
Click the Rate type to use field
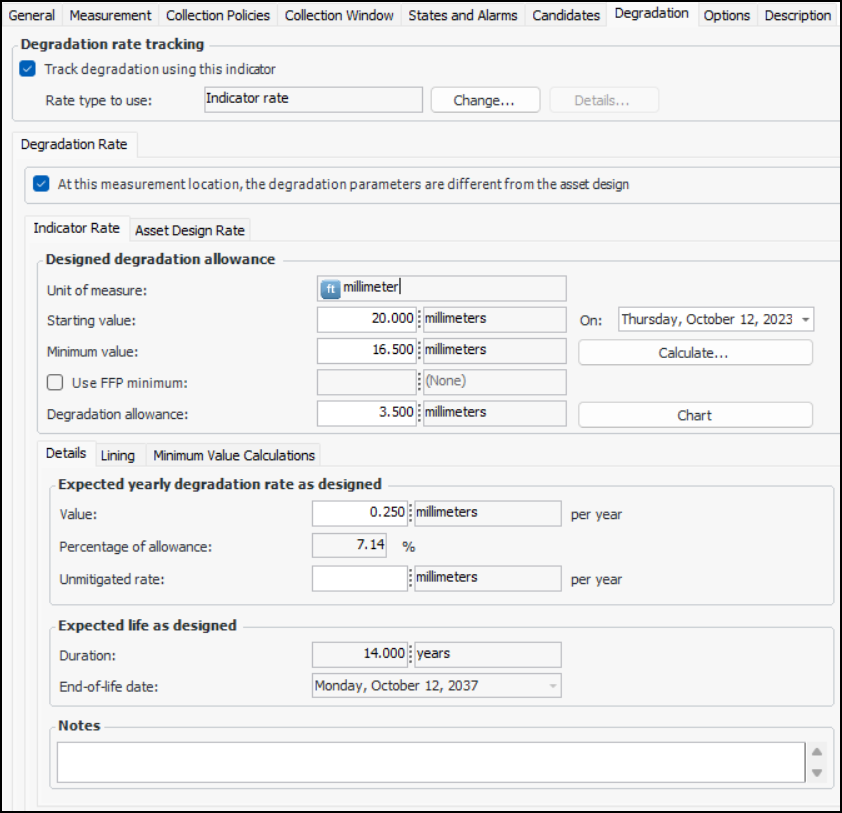click(x=313, y=99)
